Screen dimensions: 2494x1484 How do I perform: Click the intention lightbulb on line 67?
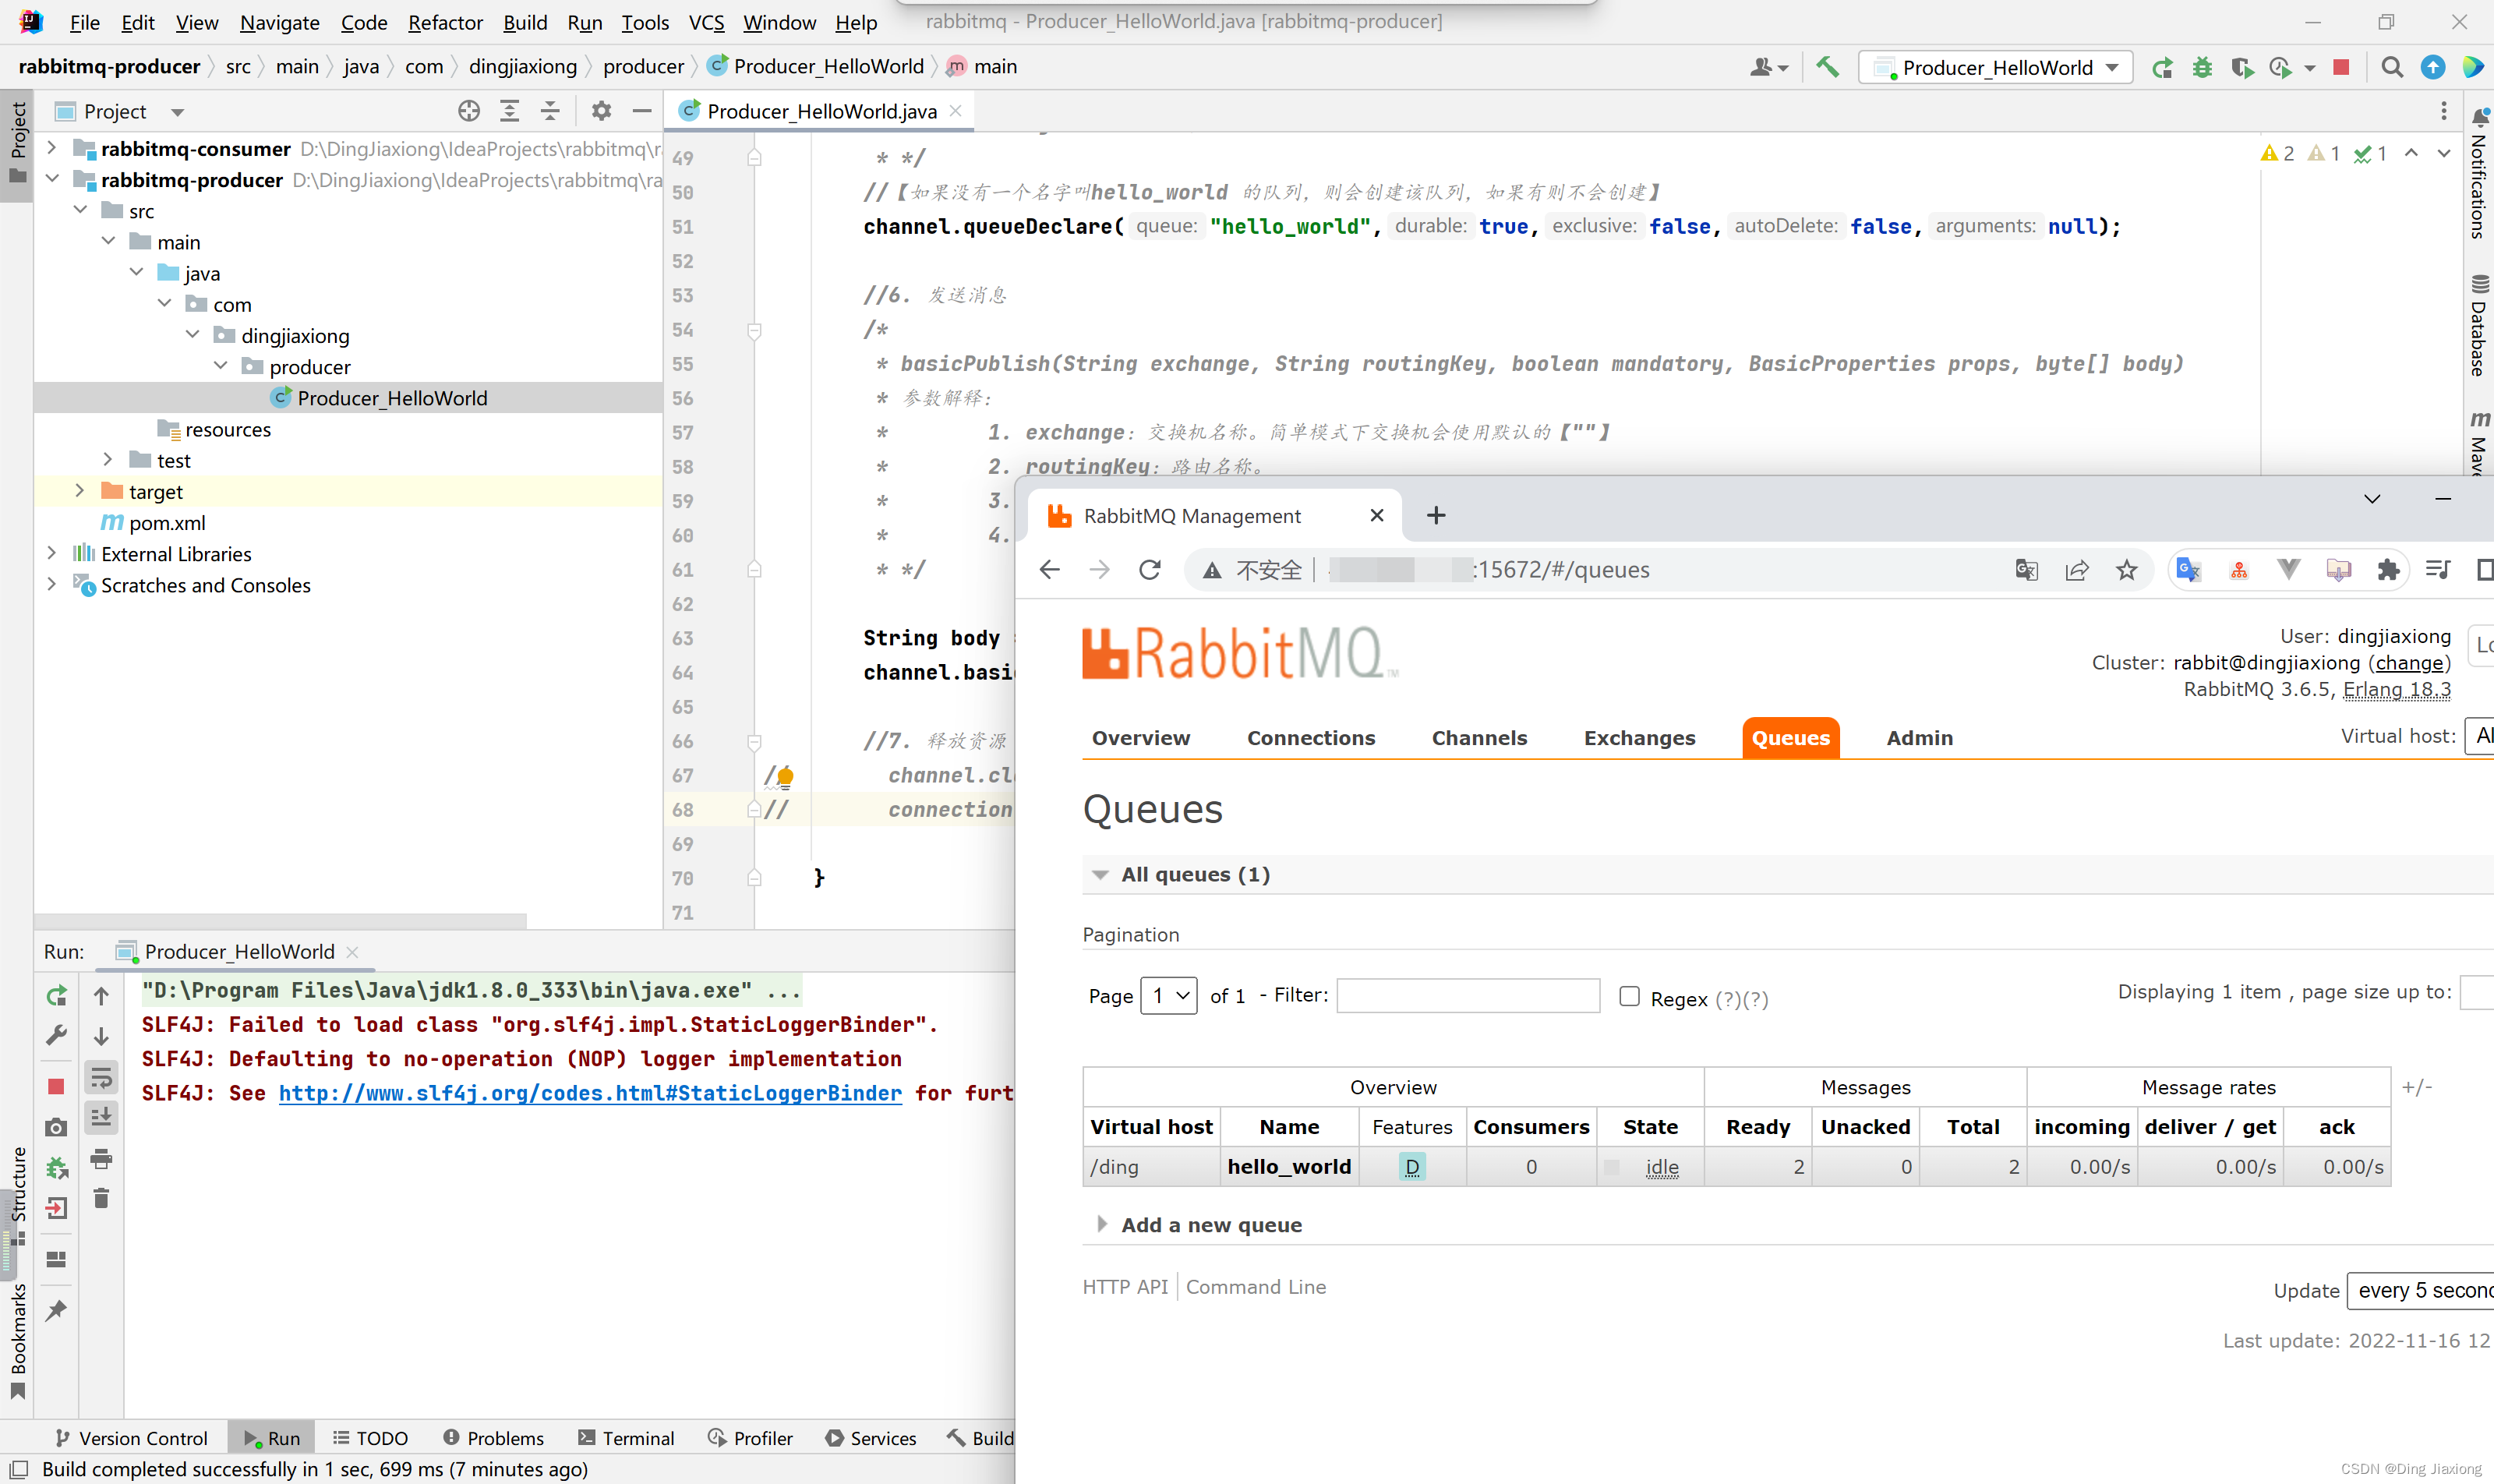click(x=785, y=776)
